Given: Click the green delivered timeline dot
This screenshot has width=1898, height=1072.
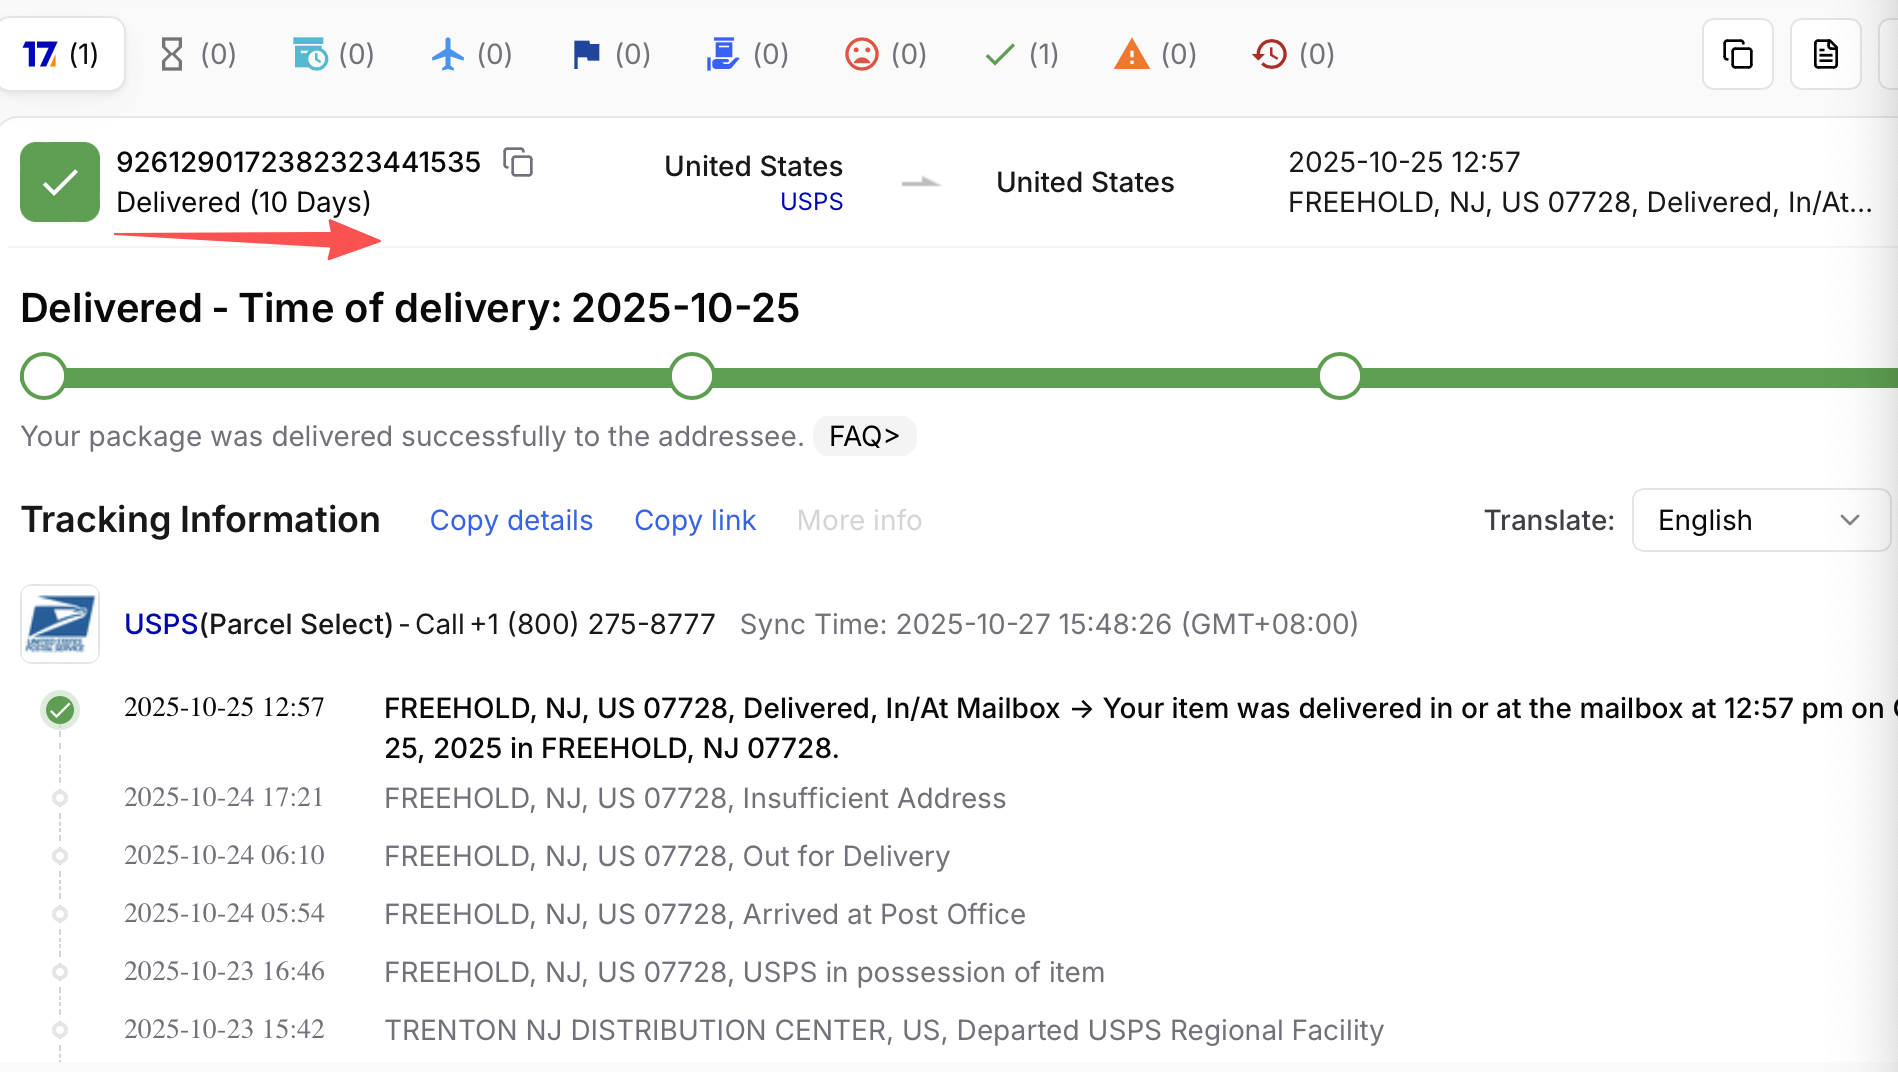Looking at the screenshot, I should pyautogui.click(x=60, y=710).
